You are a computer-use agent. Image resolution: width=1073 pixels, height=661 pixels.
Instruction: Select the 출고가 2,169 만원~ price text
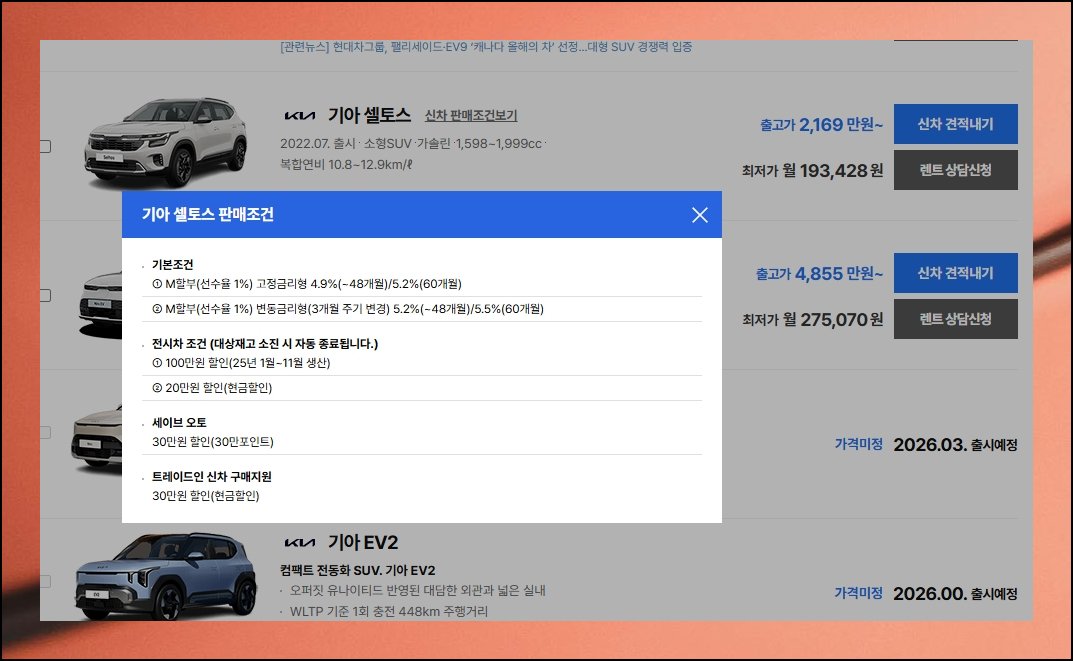821,125
